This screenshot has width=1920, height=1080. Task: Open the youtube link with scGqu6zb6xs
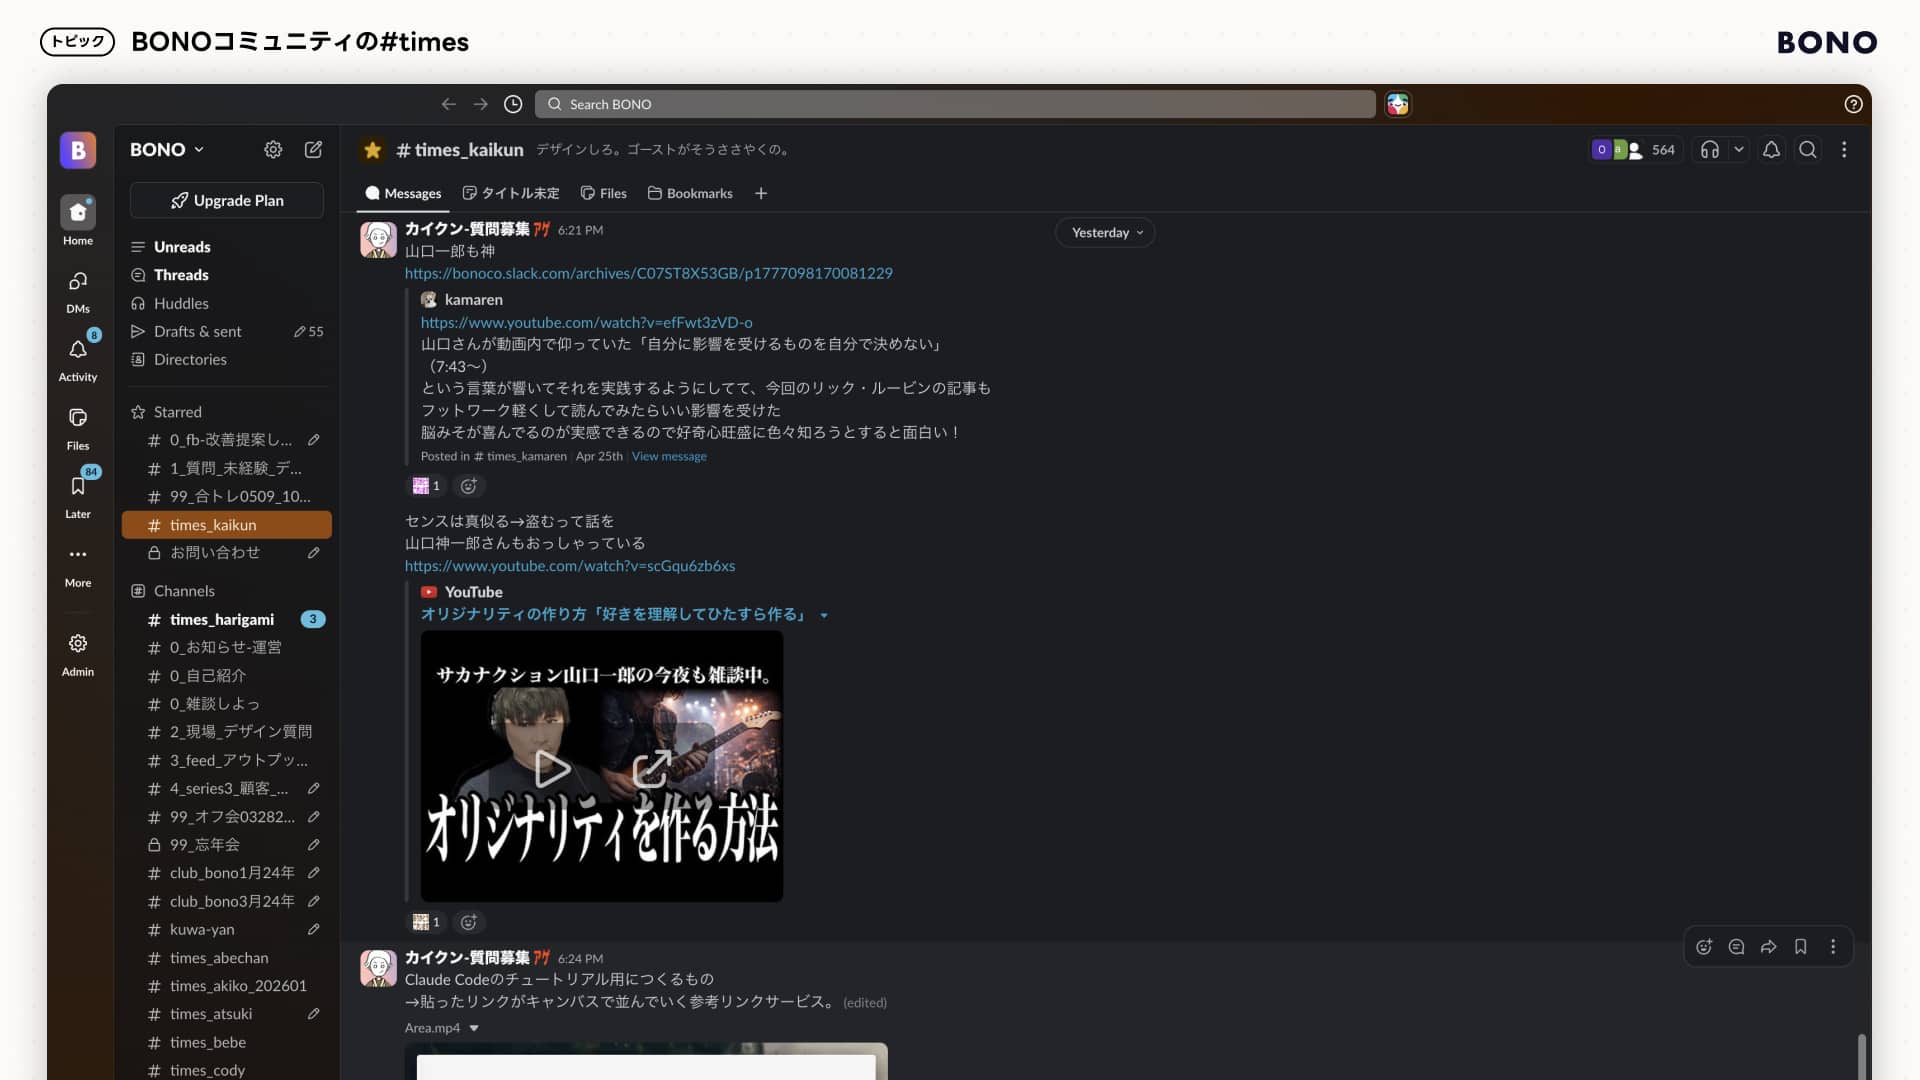point(569,566)
